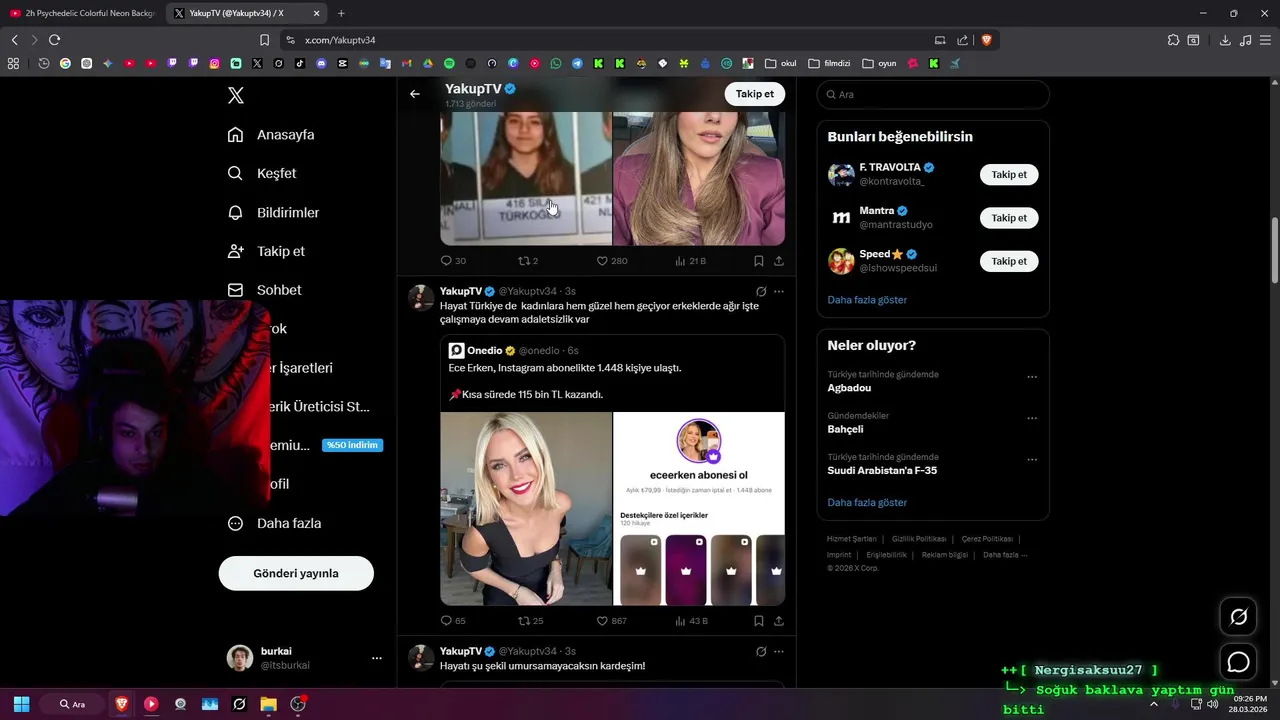Open Gizlilik Politikası footer link

(x=919, y=539)
